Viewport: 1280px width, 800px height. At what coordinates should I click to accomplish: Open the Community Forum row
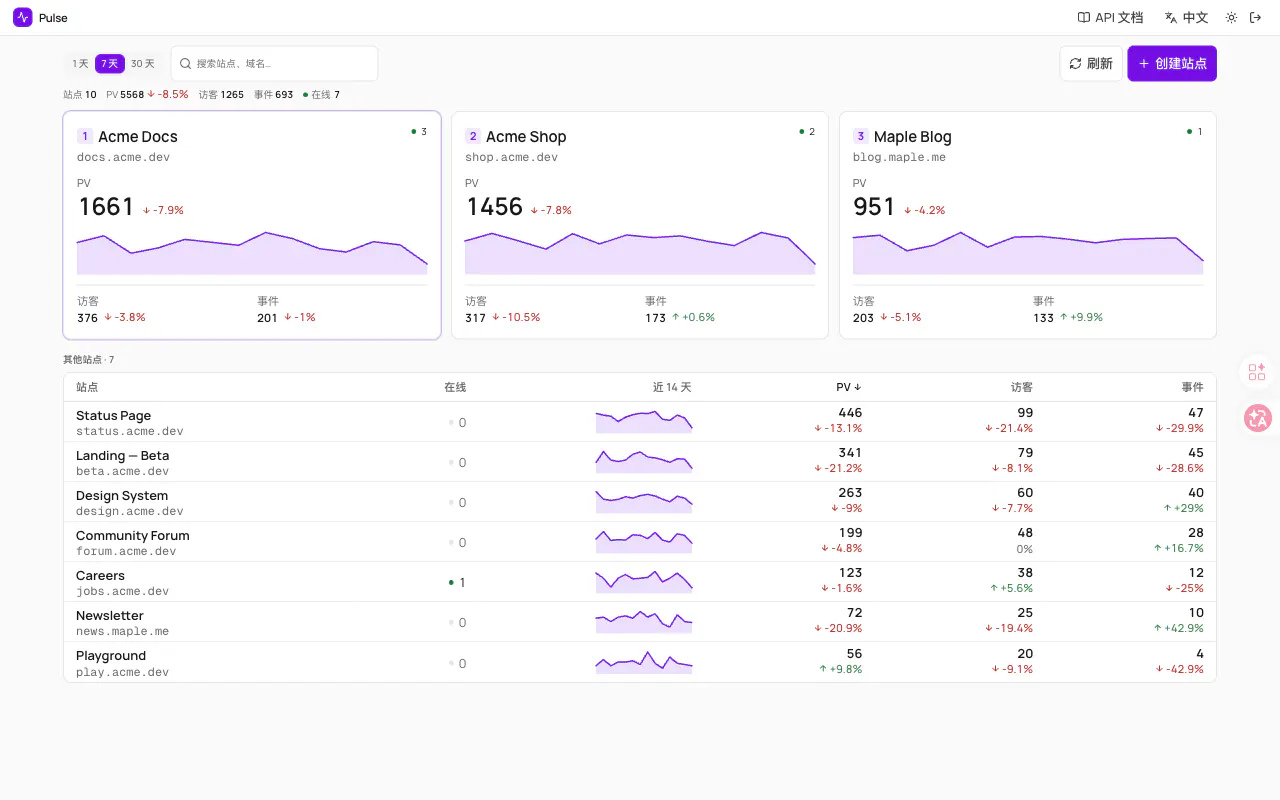click(640, 542)
